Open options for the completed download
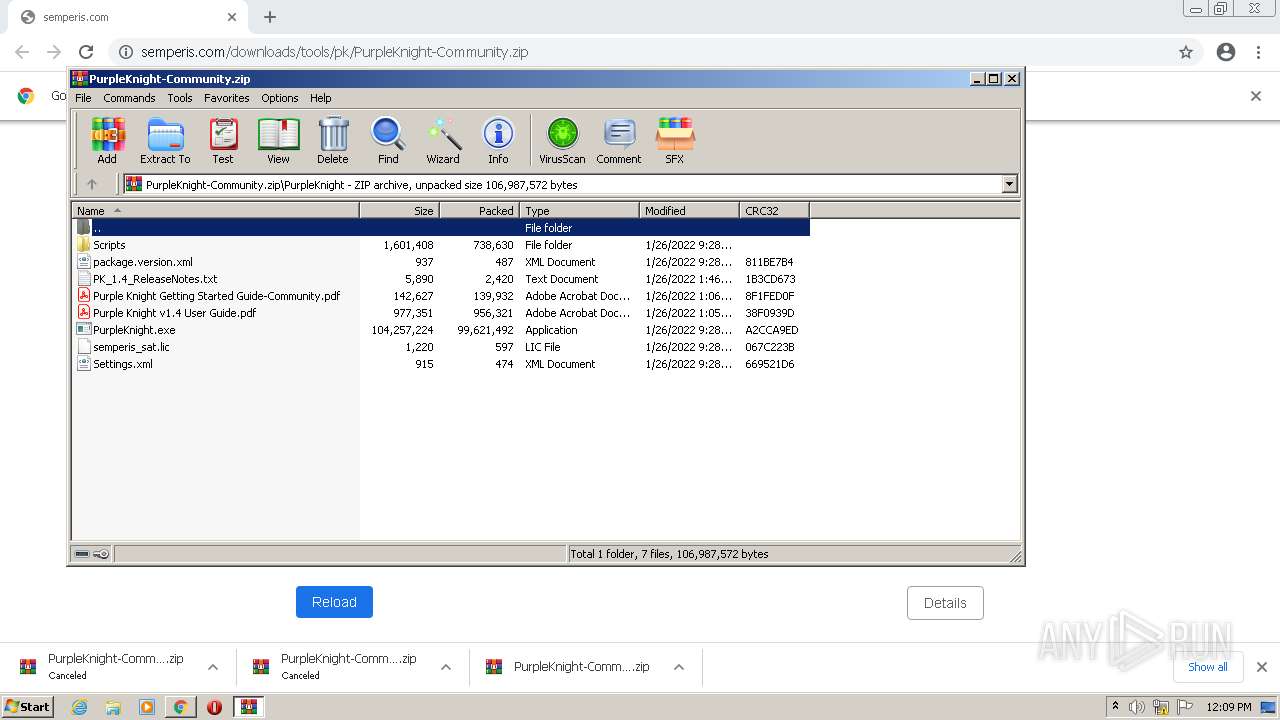Screen dimensions: 1280x720 coord(679,667)
